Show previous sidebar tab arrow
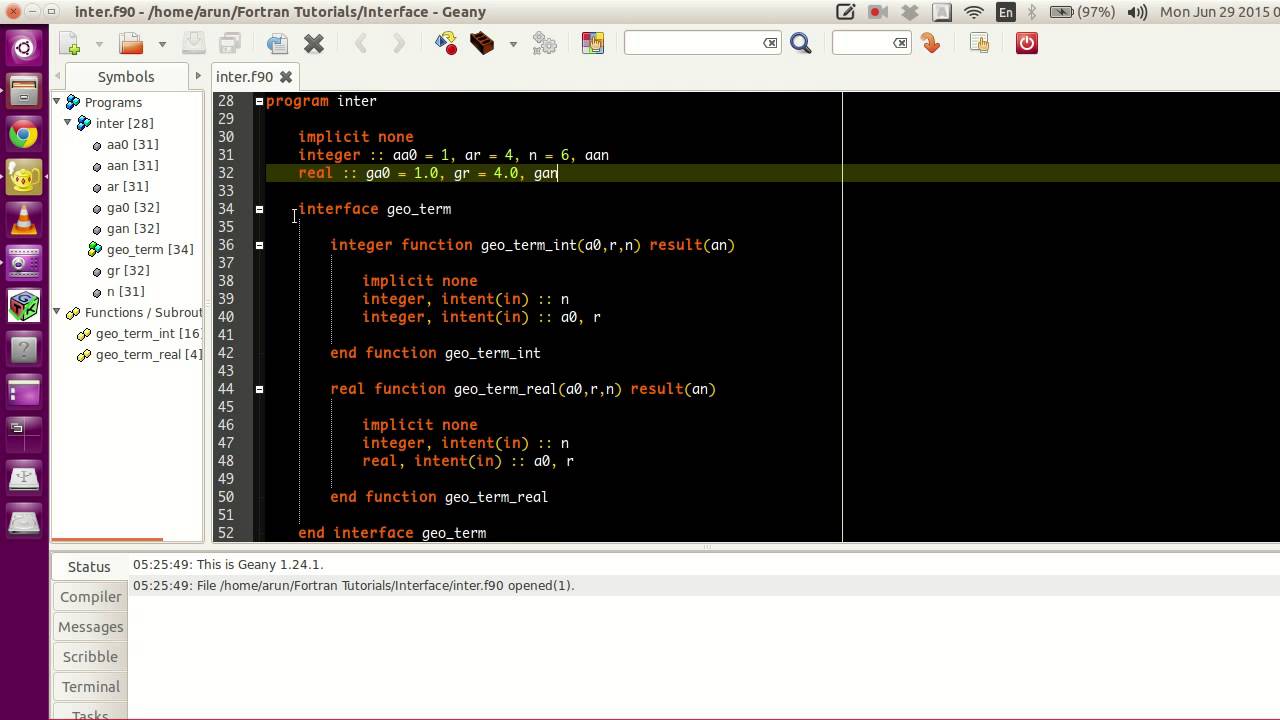This screenshot has height=720, width=1280. 59,76
